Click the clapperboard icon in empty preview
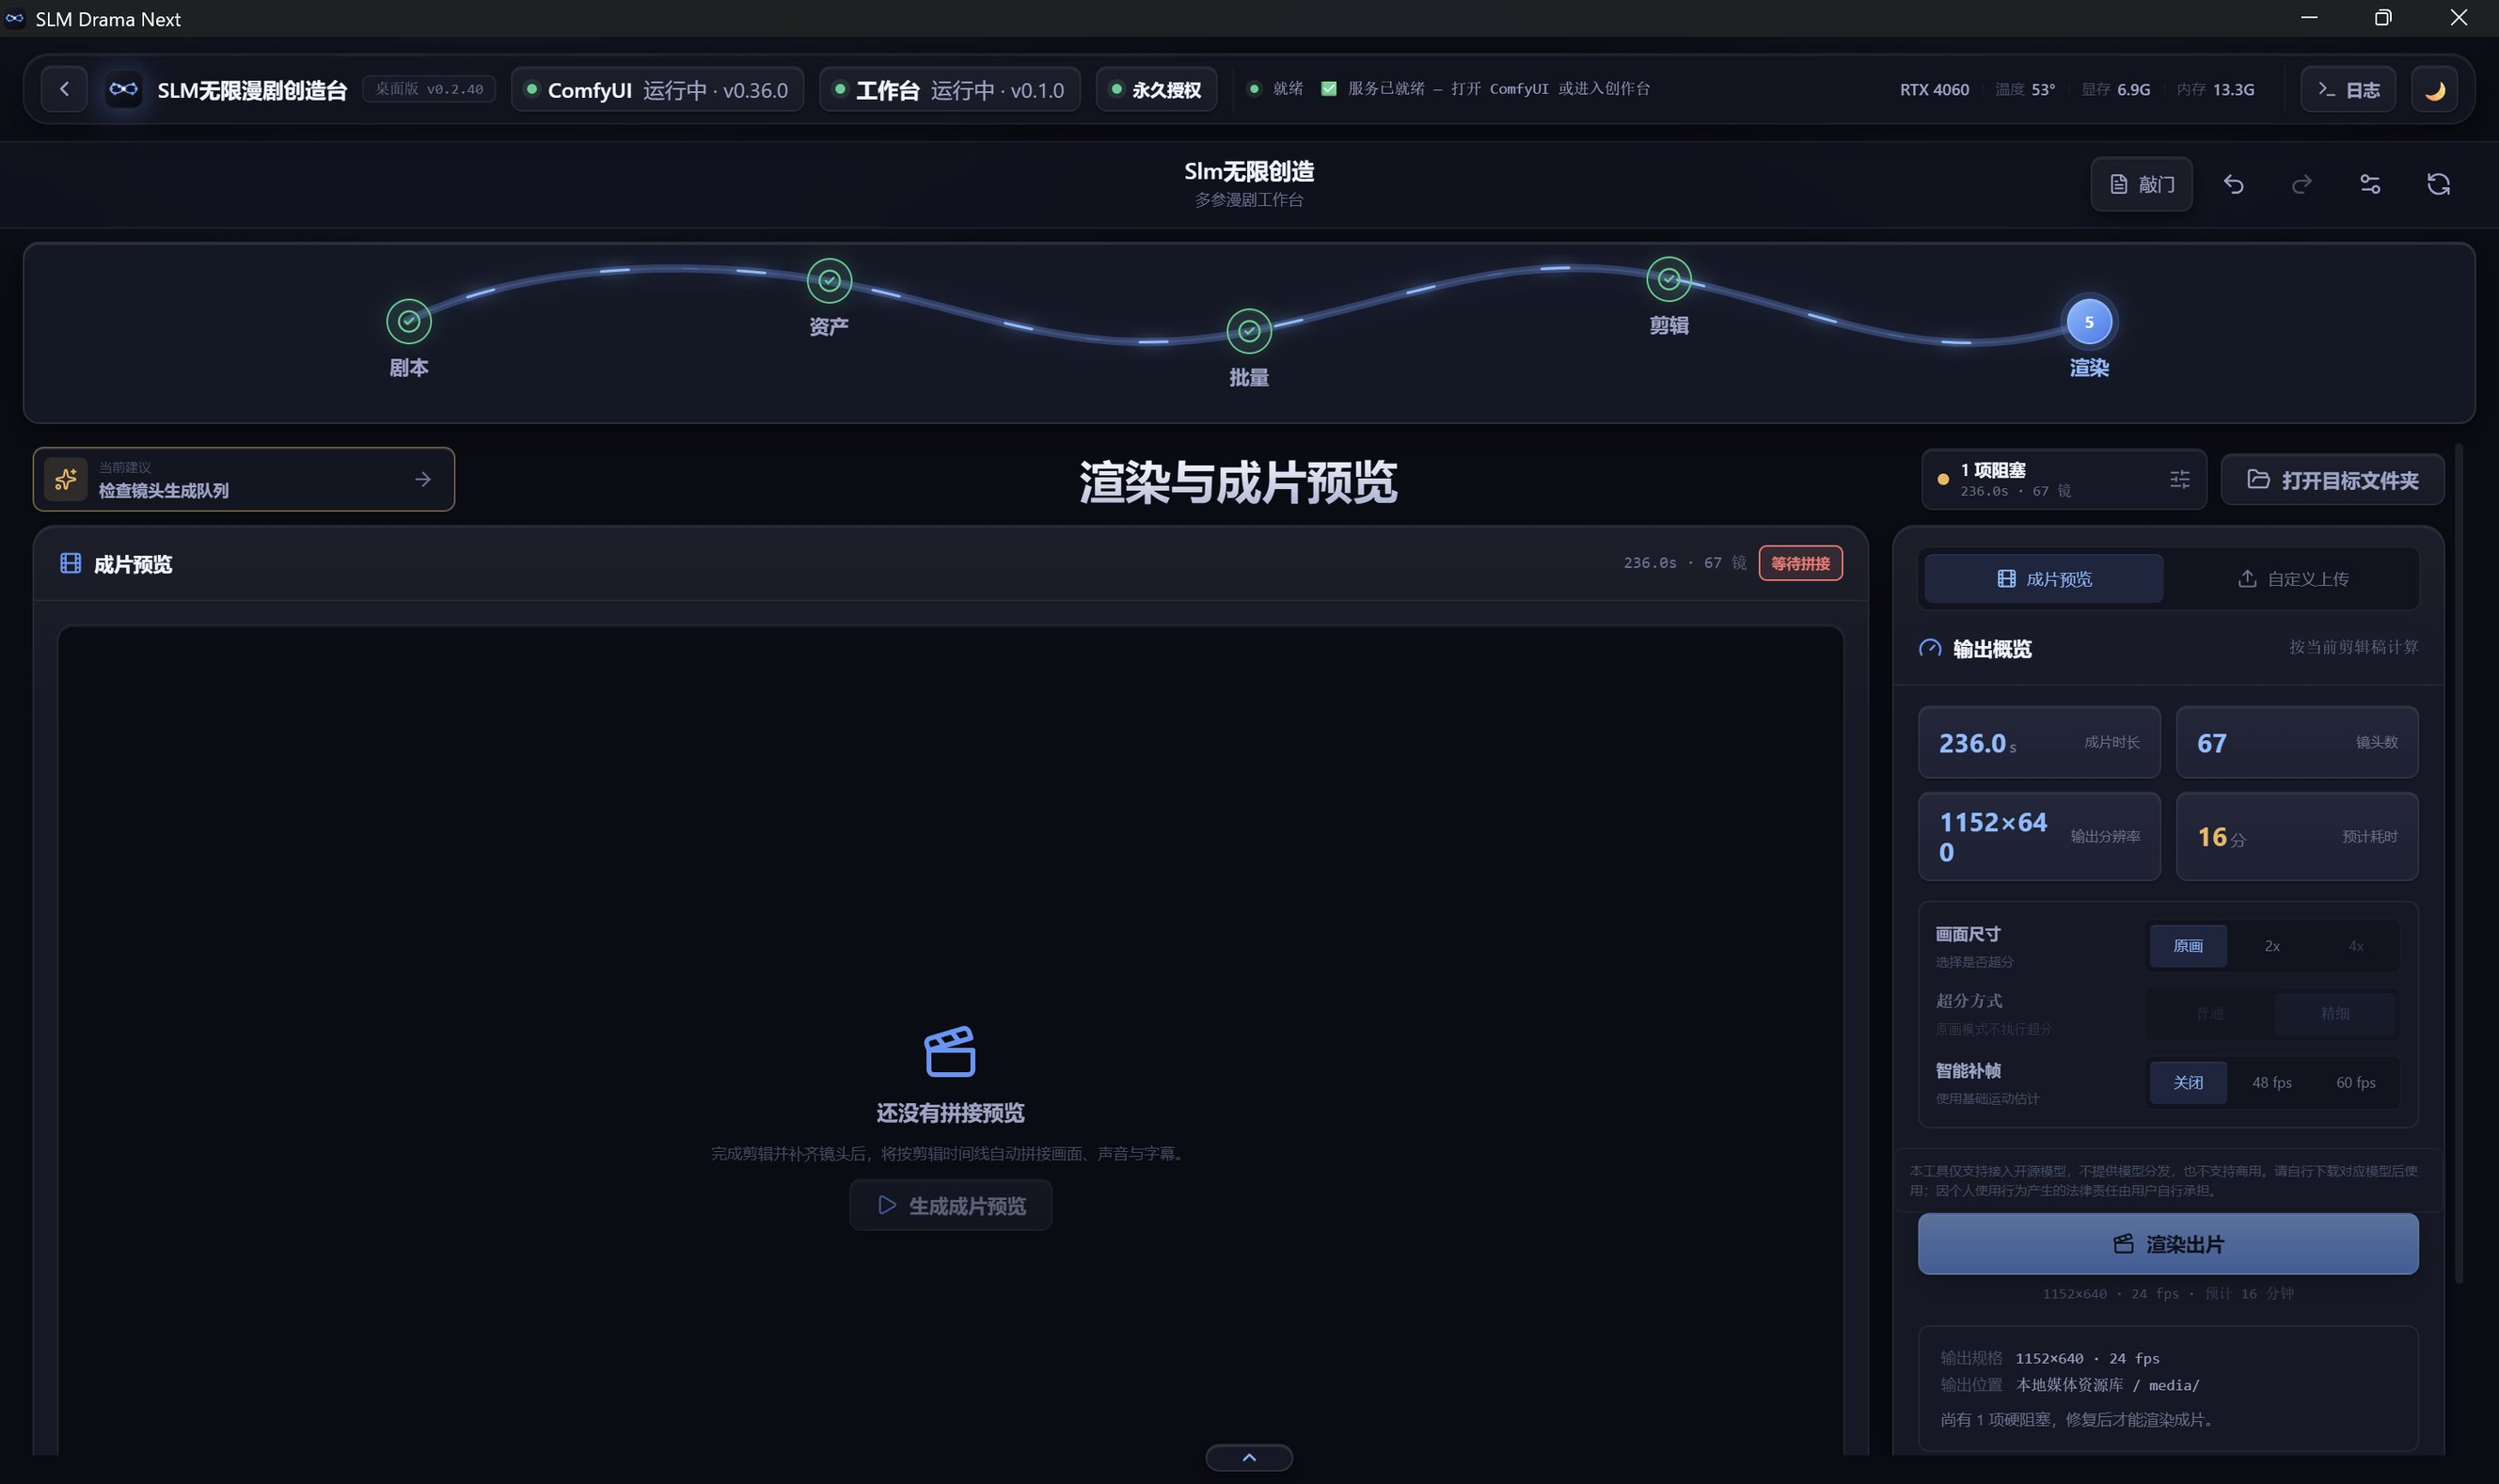Image resolution: width=2499 pixels, height=1484 pixels. (950, 1051)
